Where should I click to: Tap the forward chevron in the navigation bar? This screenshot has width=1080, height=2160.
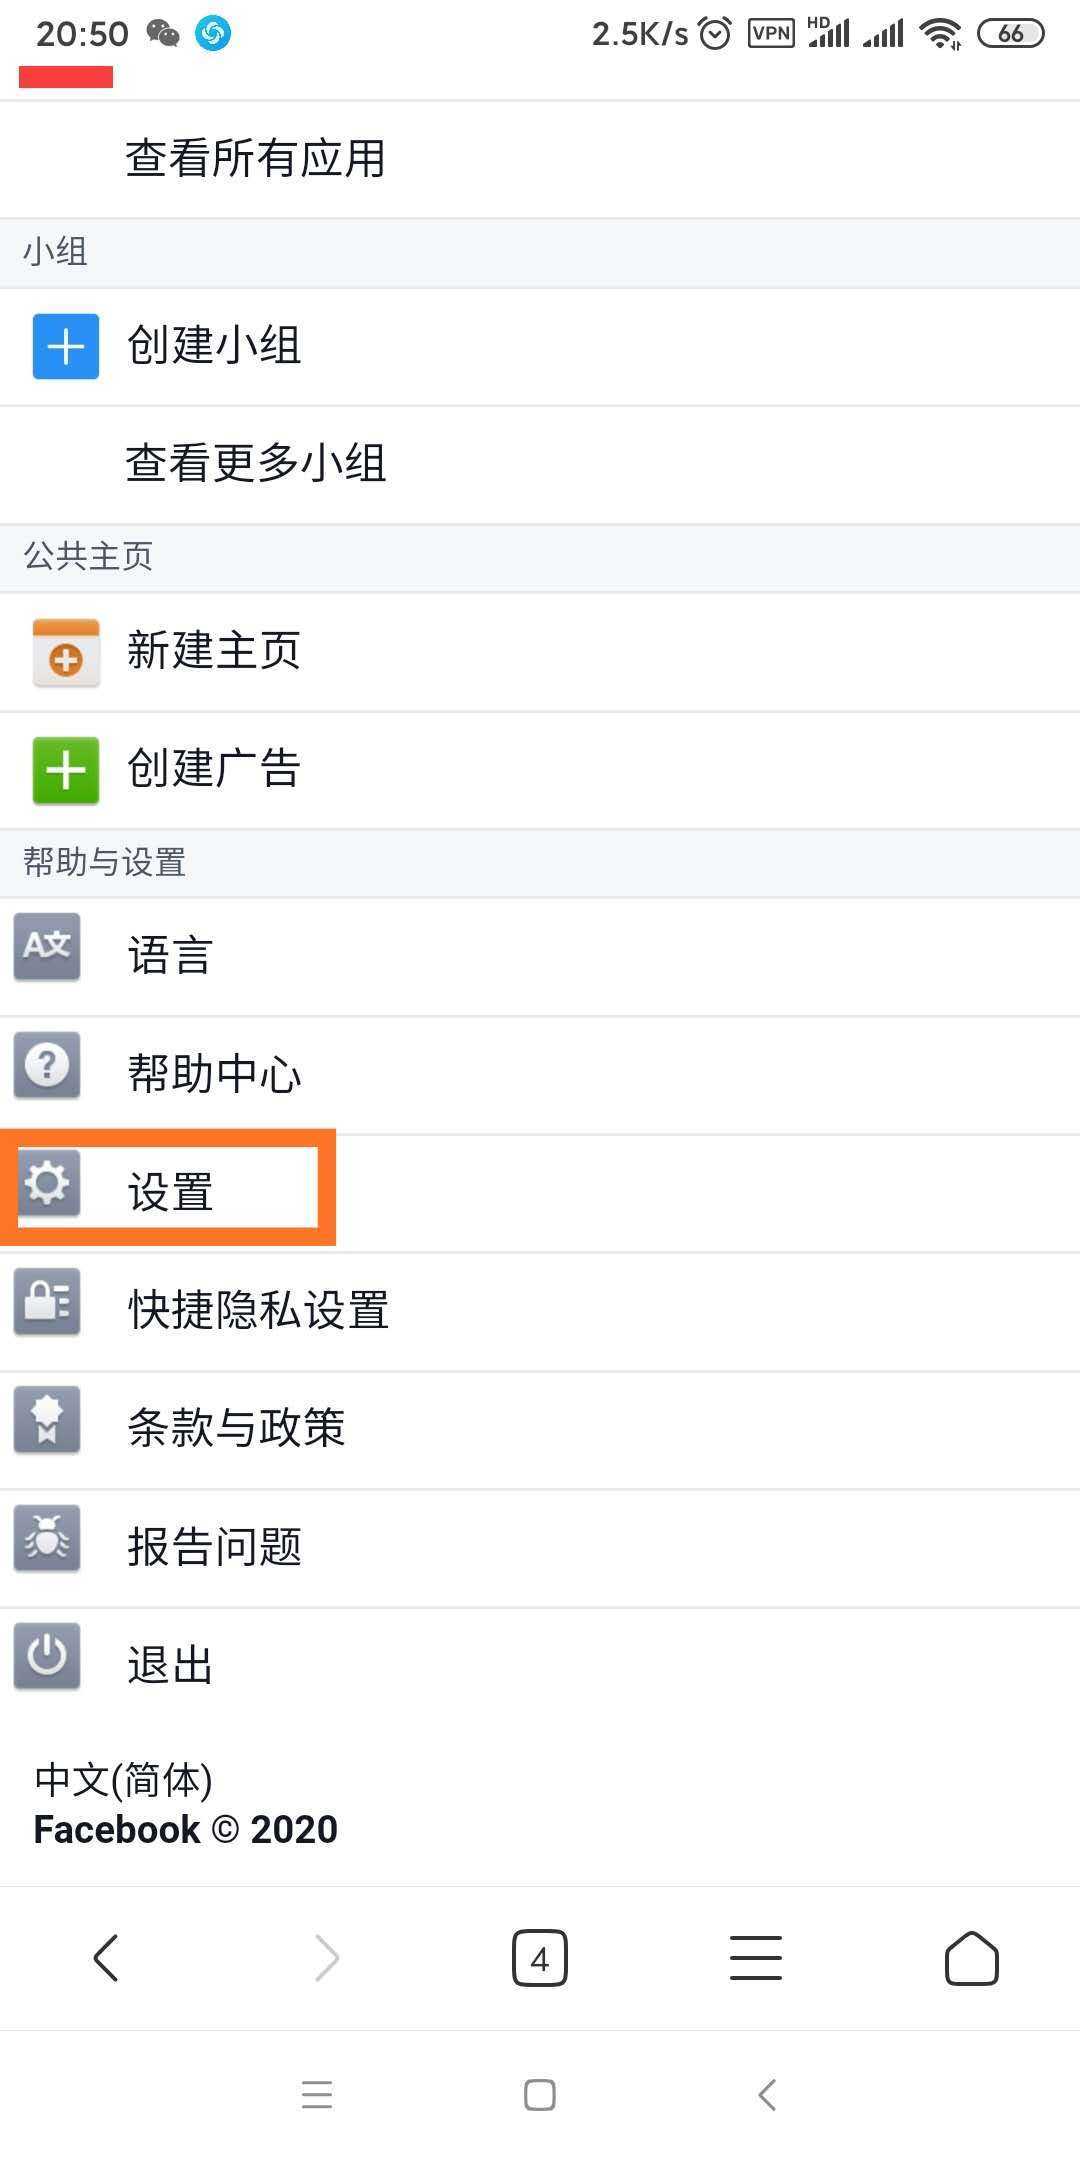[x=323, y=1957]
